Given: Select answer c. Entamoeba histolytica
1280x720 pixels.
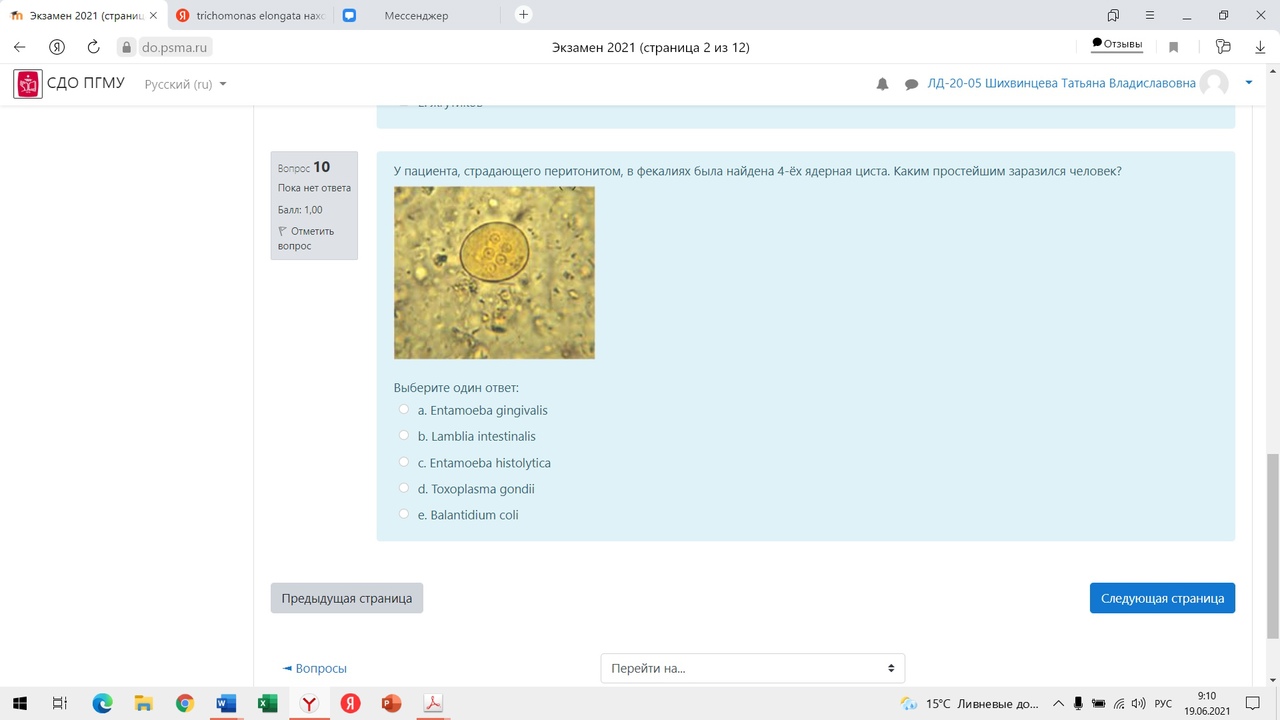Looking at the screenshot, I should click(x=404, y=462).
